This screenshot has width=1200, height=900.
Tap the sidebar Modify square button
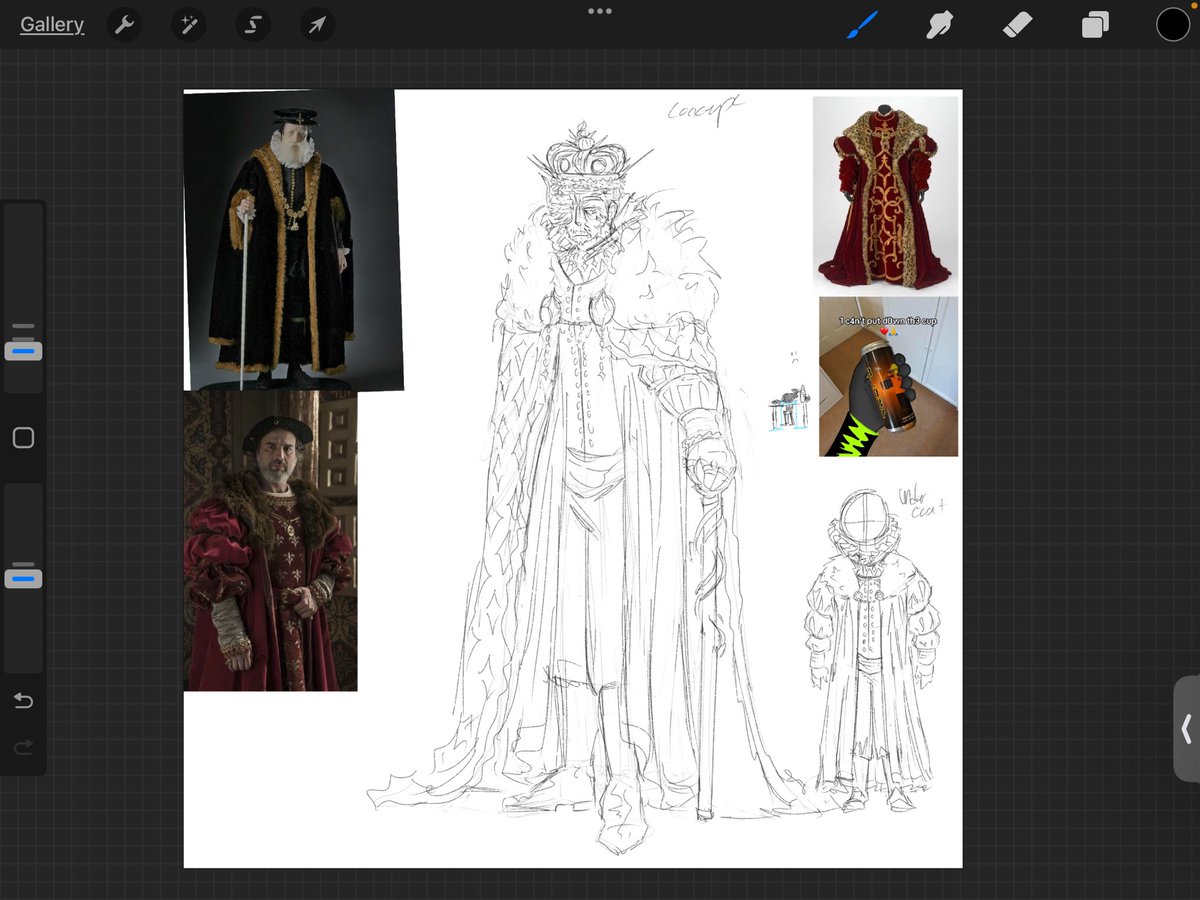(x=23, y=437)
